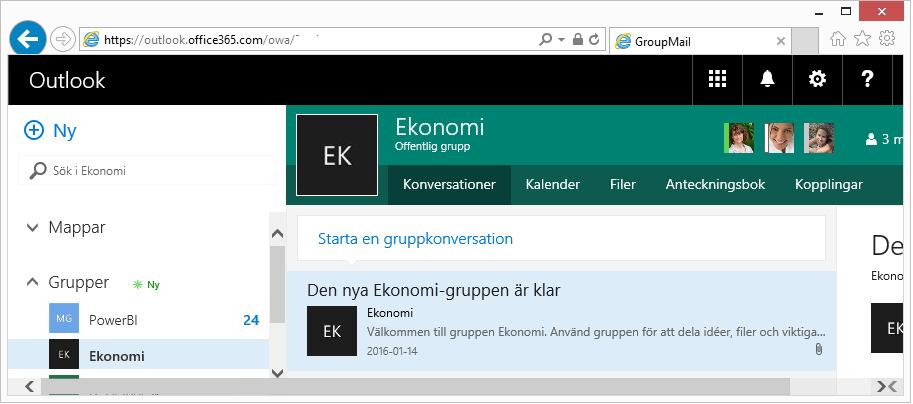Maximize the browser window
The image size is (913, 404).
pyautogui.click(x=846, y=11)
